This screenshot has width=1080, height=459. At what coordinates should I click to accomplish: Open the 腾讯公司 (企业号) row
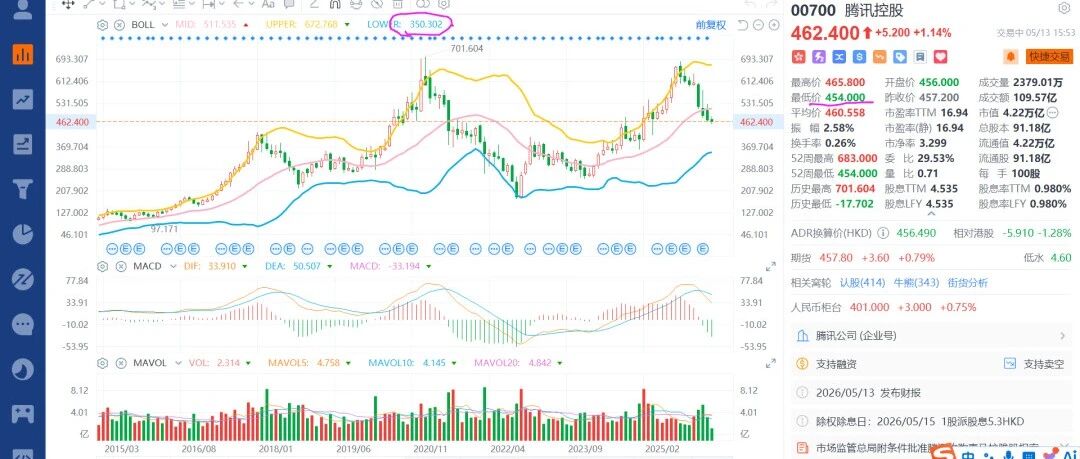[932, 336]
